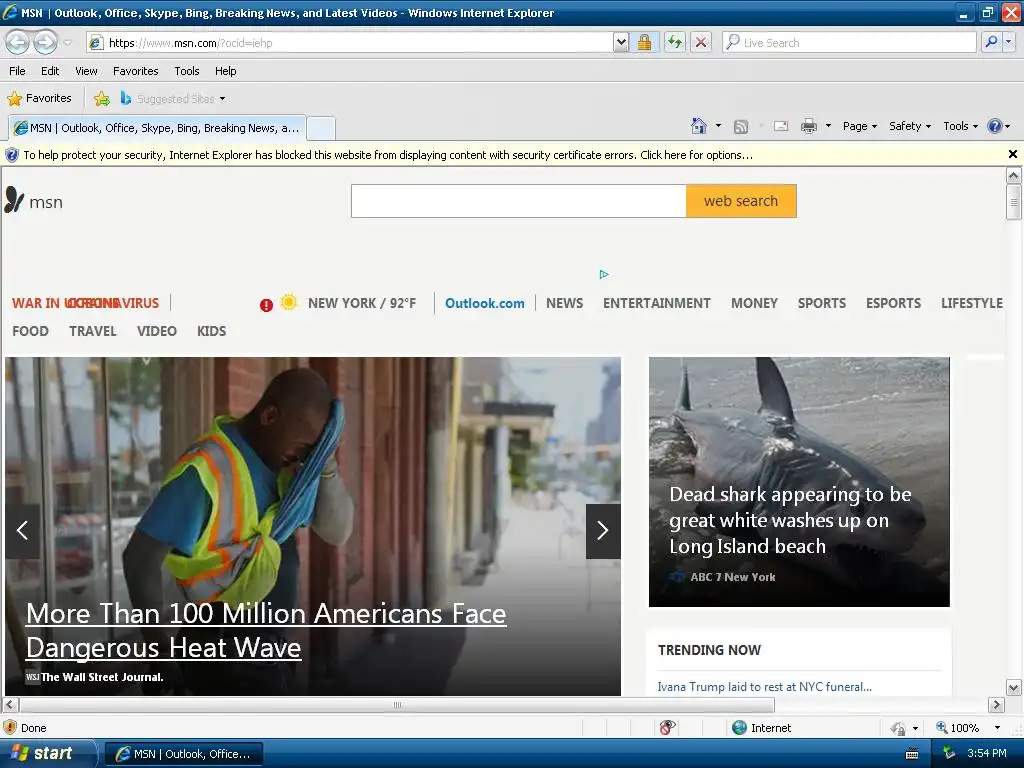Open Live Search provider dropdown arrow

[1009, 42]
